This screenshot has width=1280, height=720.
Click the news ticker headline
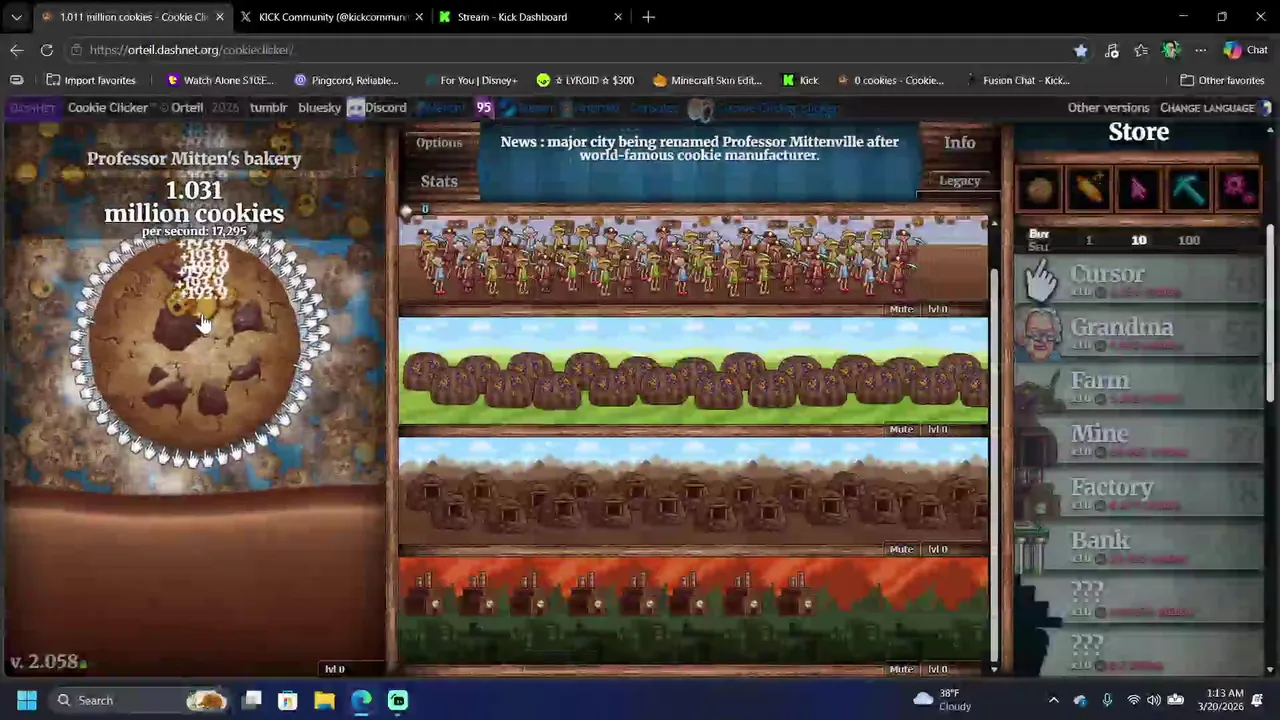[x=699, y=148]
